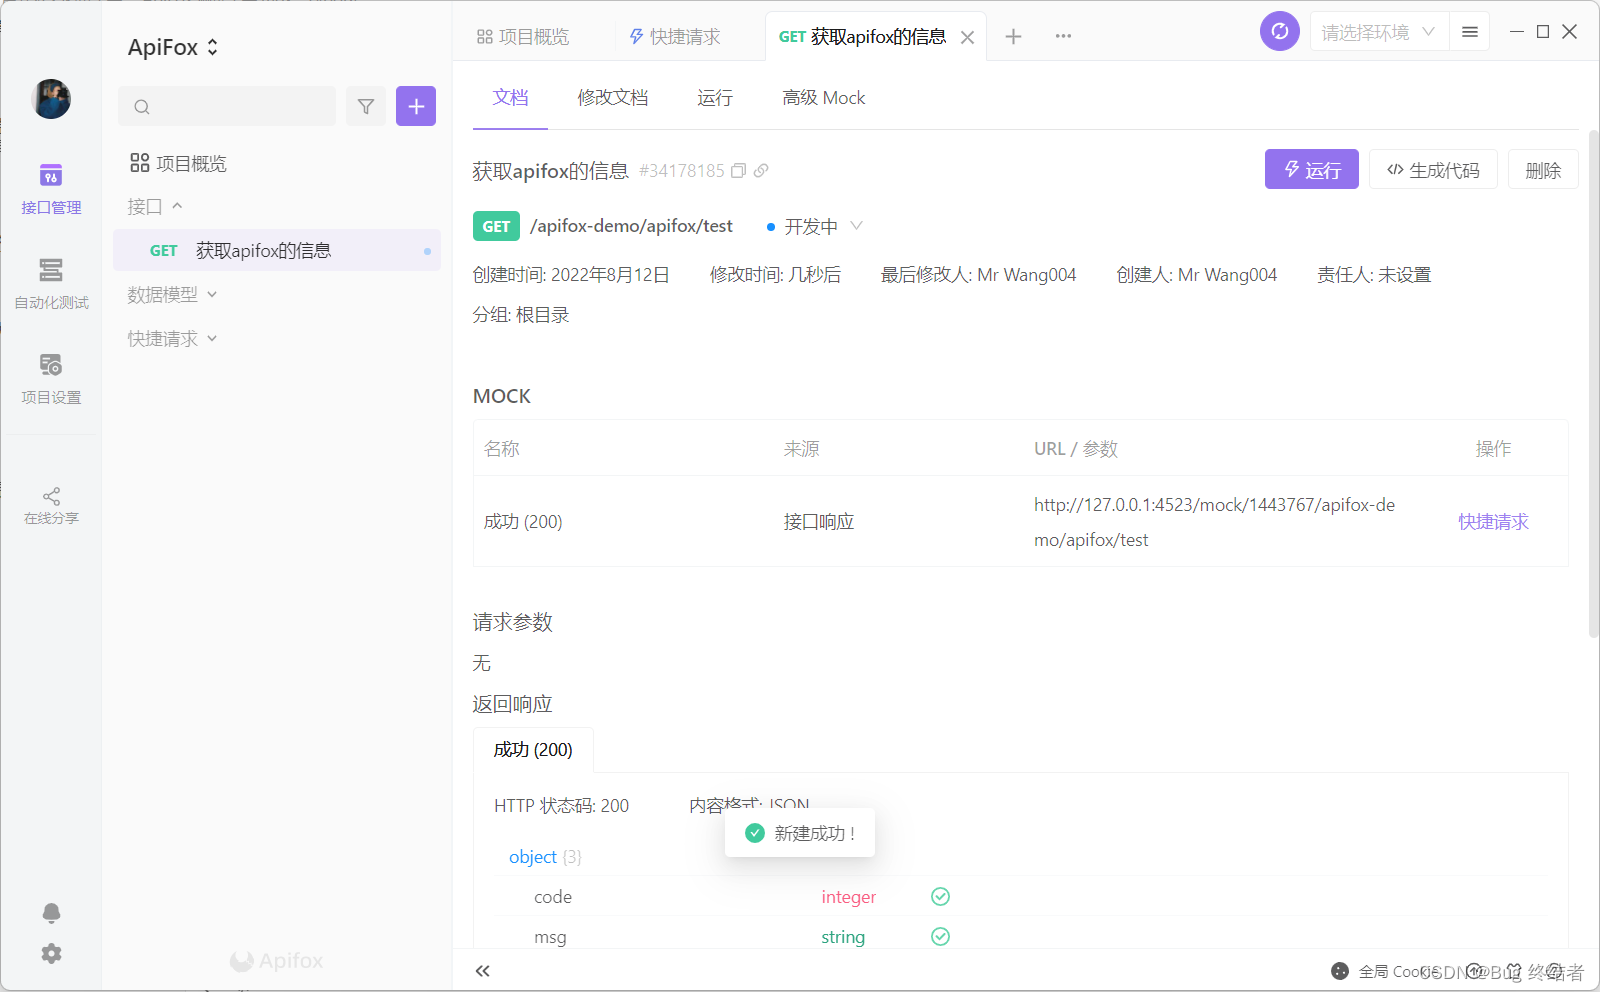Select the 文档 sub tab
Screen dimensions: 1600x992
[510, 98]
